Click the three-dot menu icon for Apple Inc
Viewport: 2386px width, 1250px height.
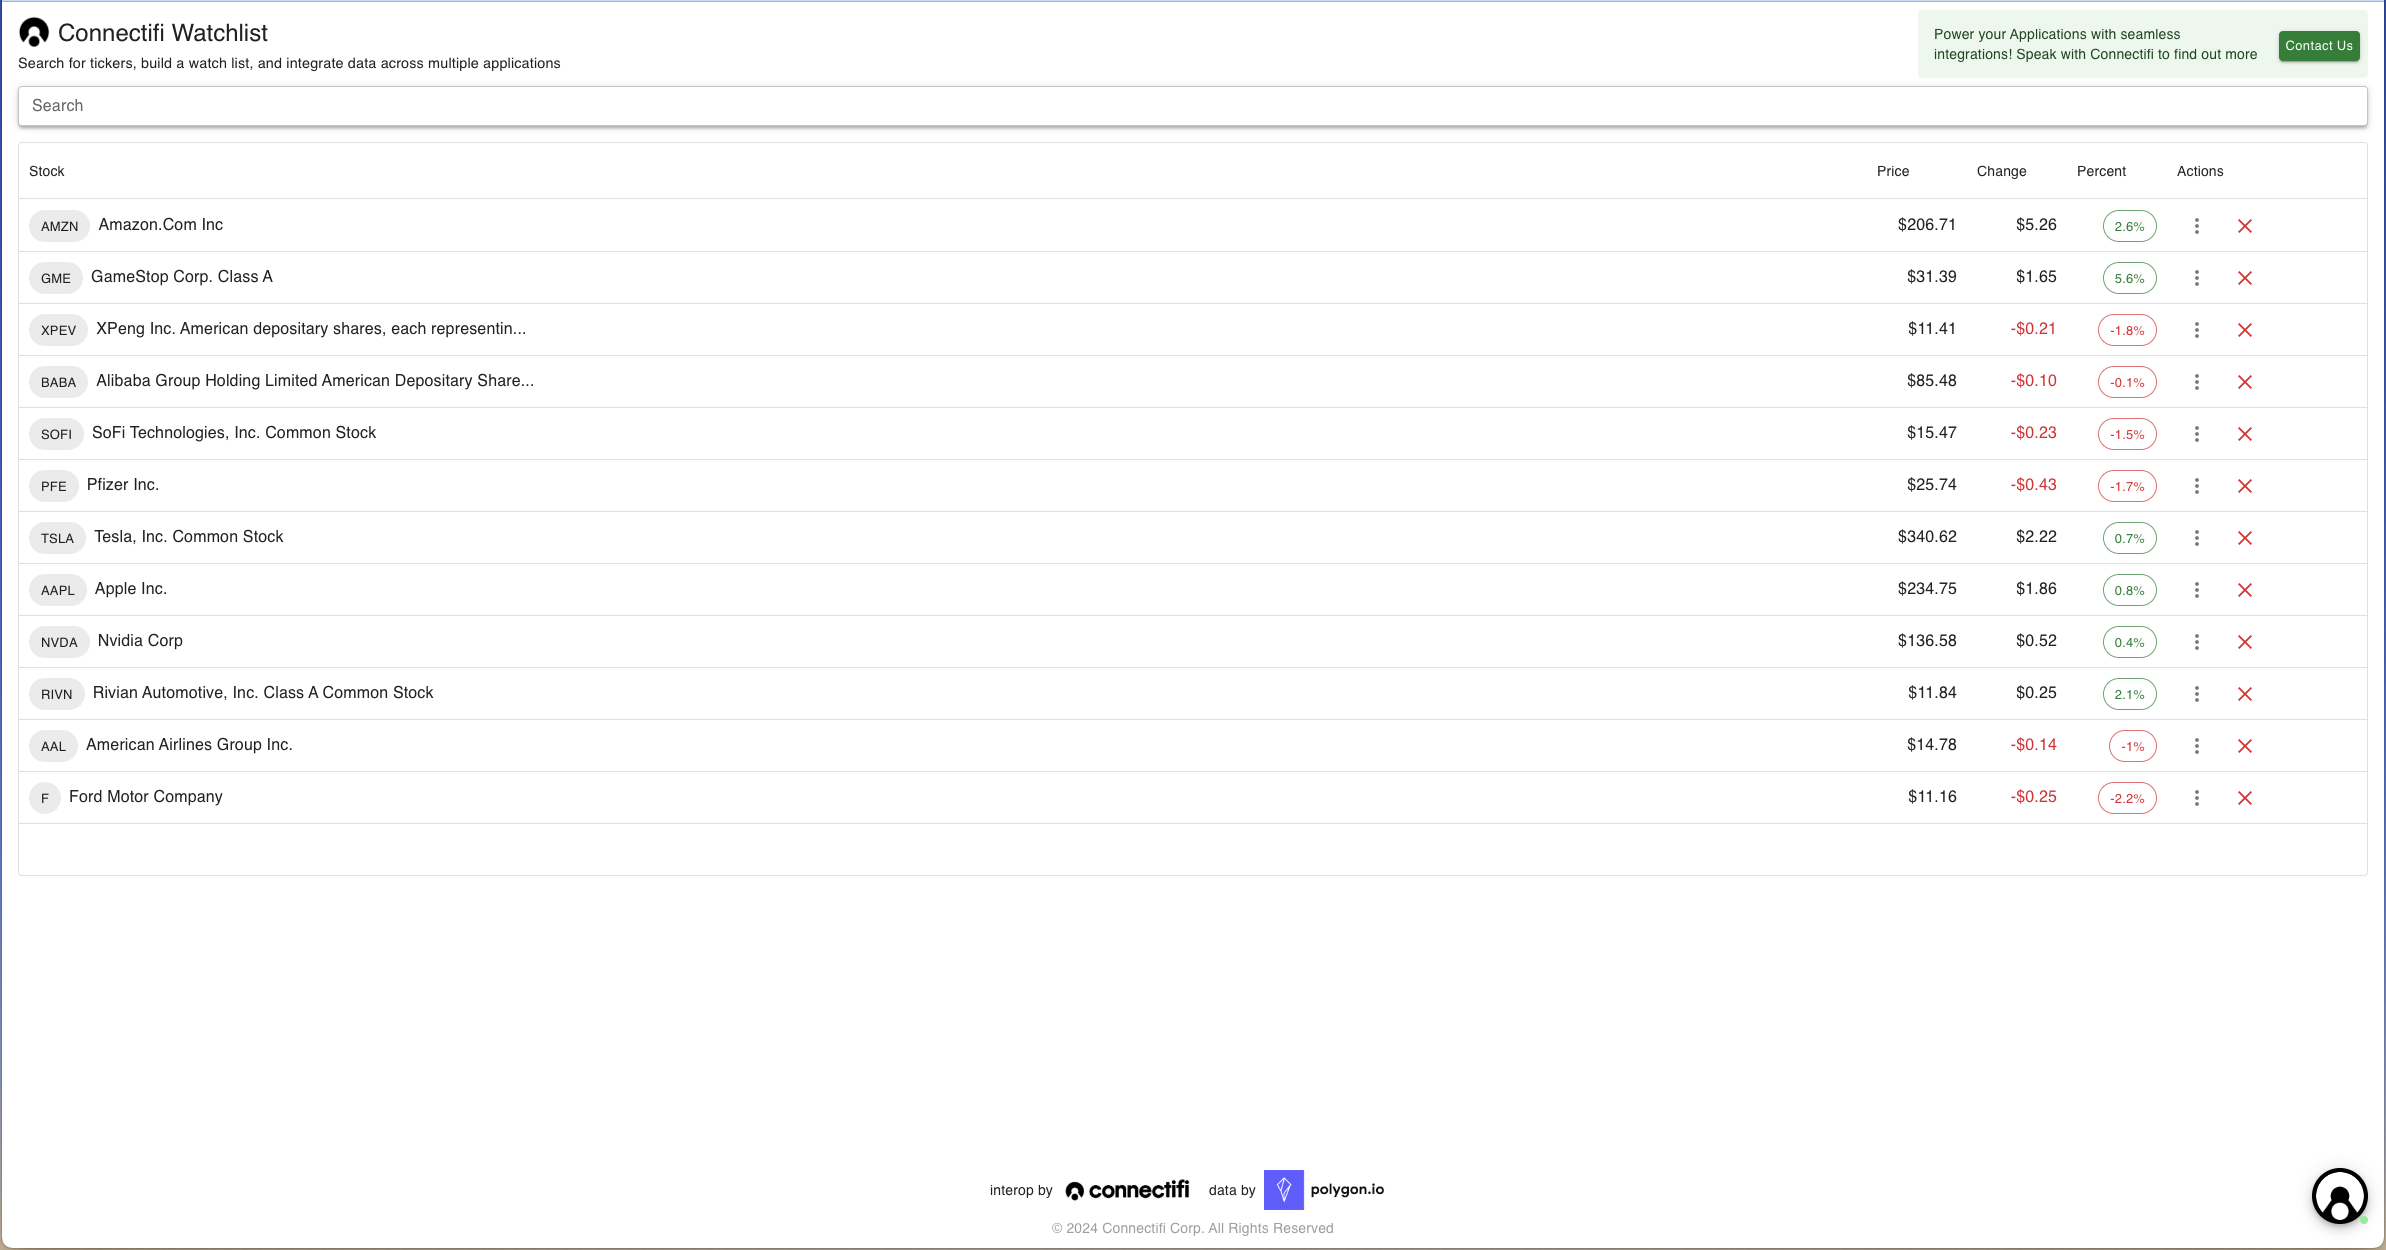point(2197,590)
